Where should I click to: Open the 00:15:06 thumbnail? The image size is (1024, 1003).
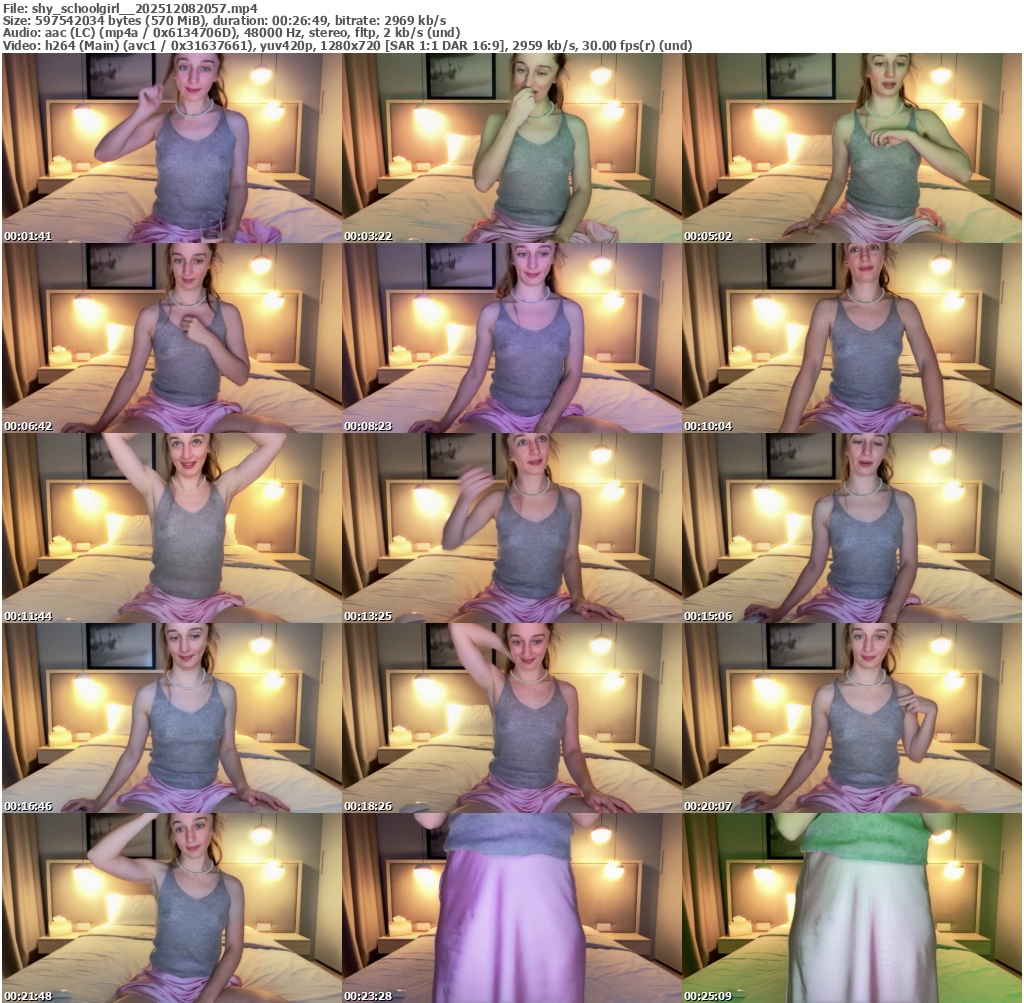pyautogui.click(x=852, y=528)
